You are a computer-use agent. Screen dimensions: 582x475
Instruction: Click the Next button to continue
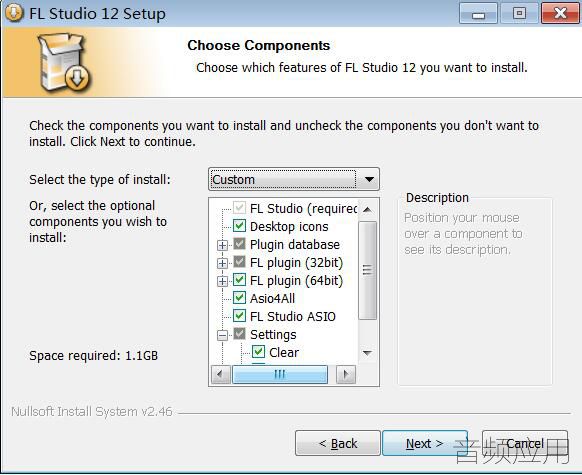coord(425,443)
